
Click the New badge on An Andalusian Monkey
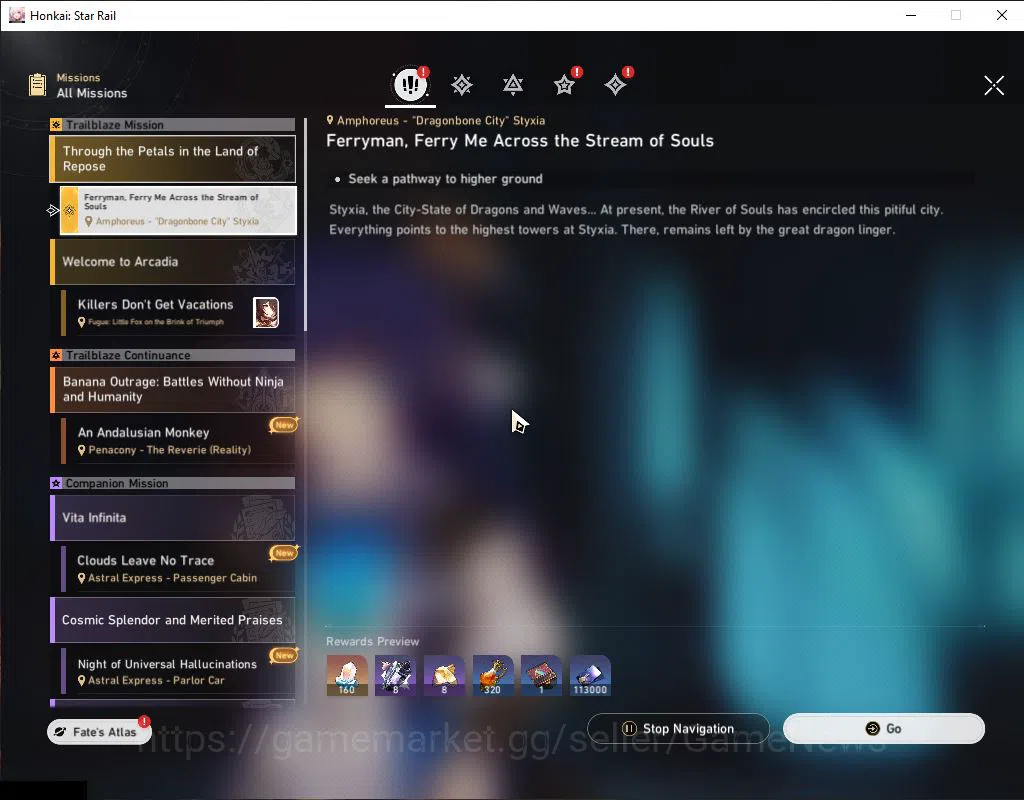[x=284, y=424]
